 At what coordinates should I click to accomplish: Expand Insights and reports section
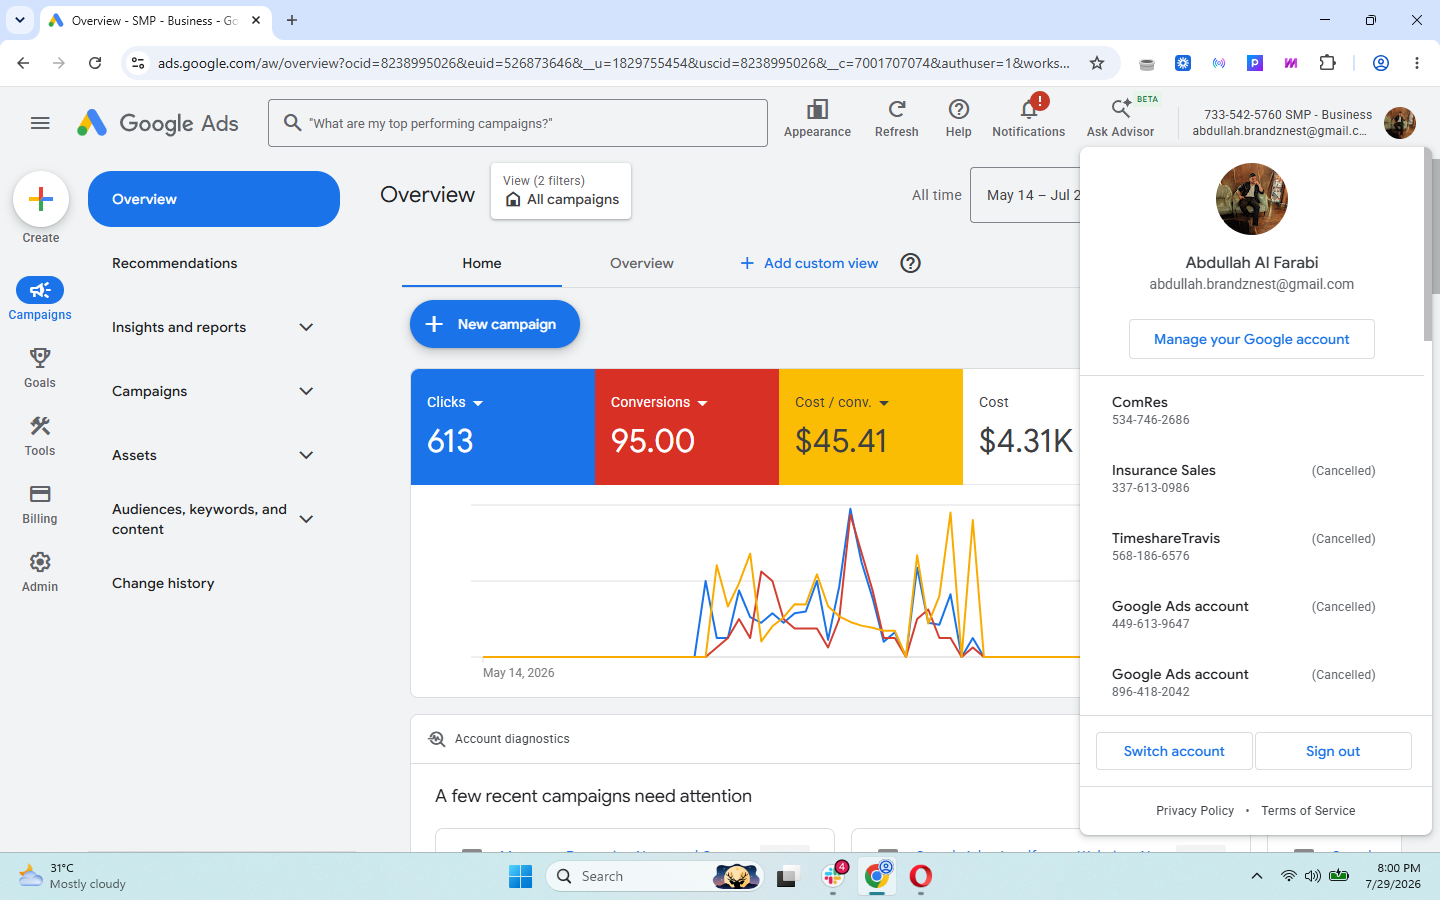point(307,327)
